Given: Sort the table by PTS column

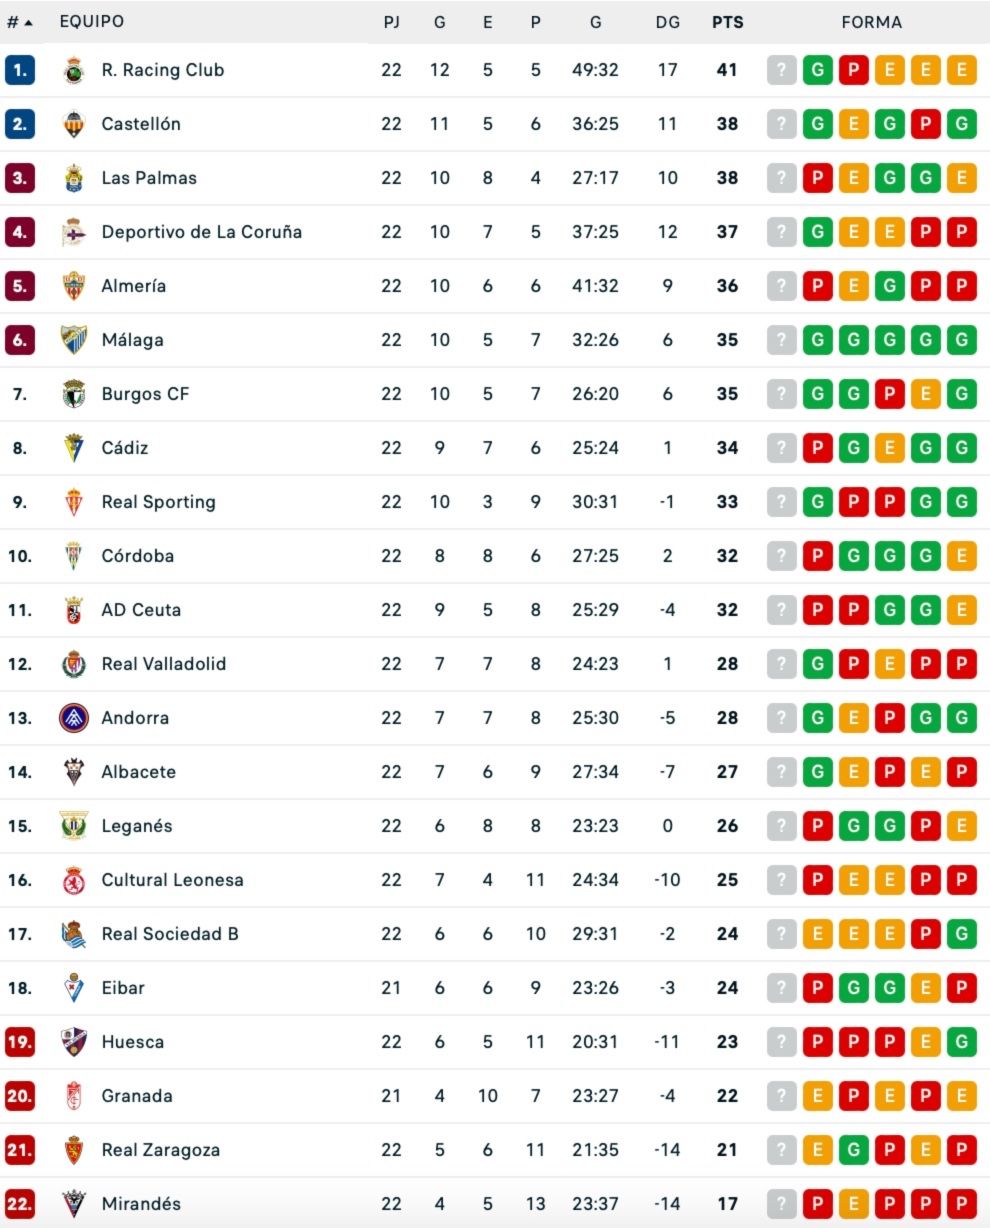Looking at the screenshot, I should [728, 21].
